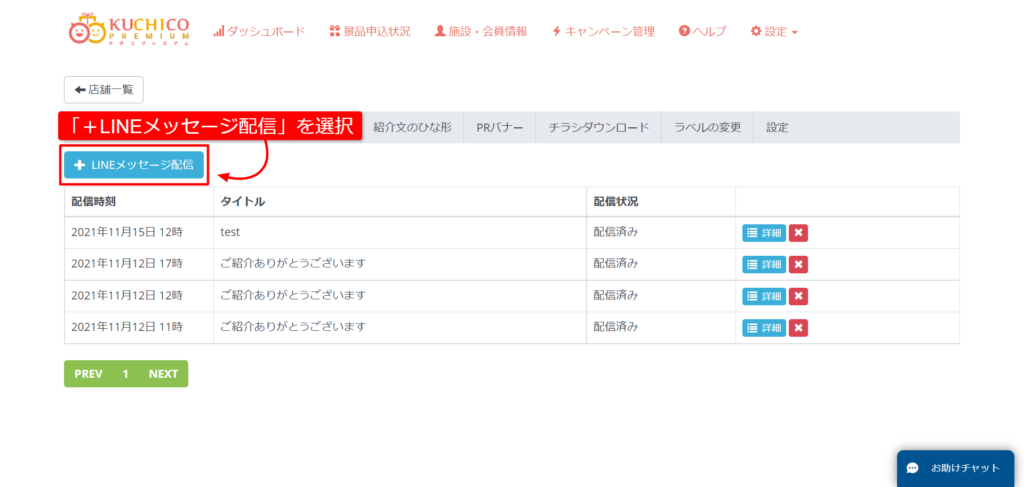
Task: Open 施設・会員情報 in the navigation
Action: point(481,31)
